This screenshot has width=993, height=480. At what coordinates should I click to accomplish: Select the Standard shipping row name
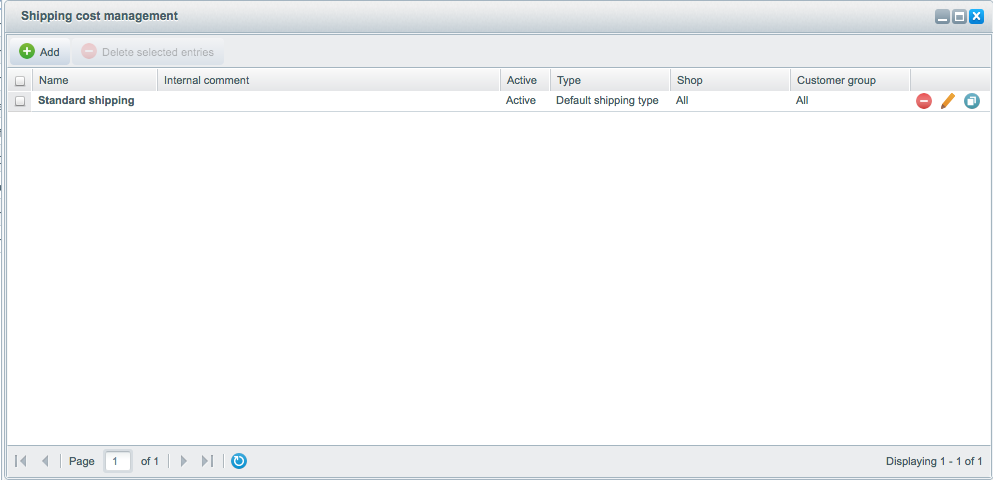click(x=86, y=101)
